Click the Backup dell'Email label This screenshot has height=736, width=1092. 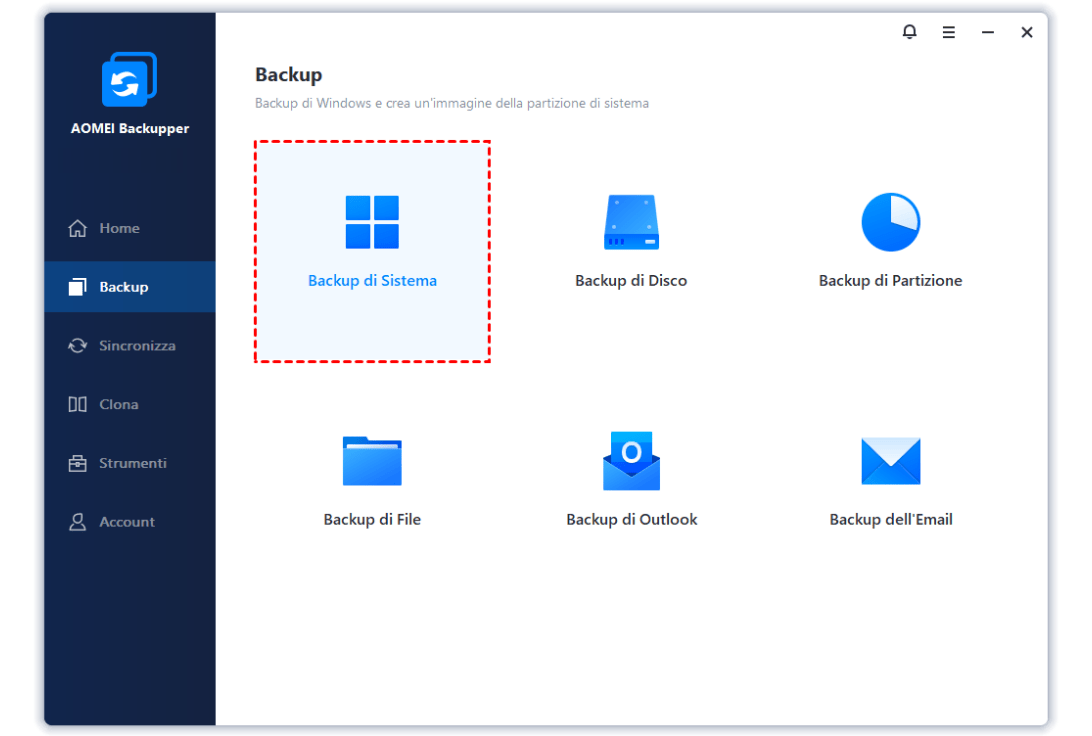point(891,519)
